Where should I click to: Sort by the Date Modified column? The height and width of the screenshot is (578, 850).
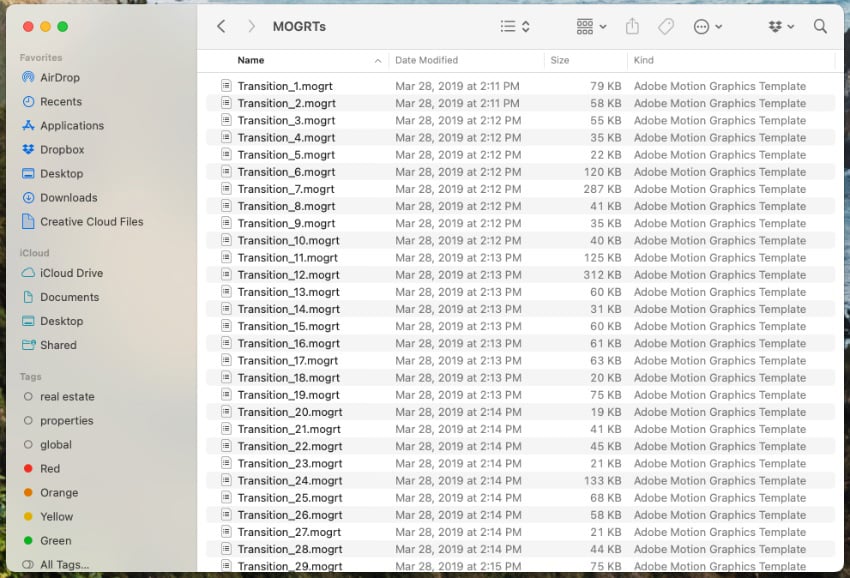(x=426, y=60)
